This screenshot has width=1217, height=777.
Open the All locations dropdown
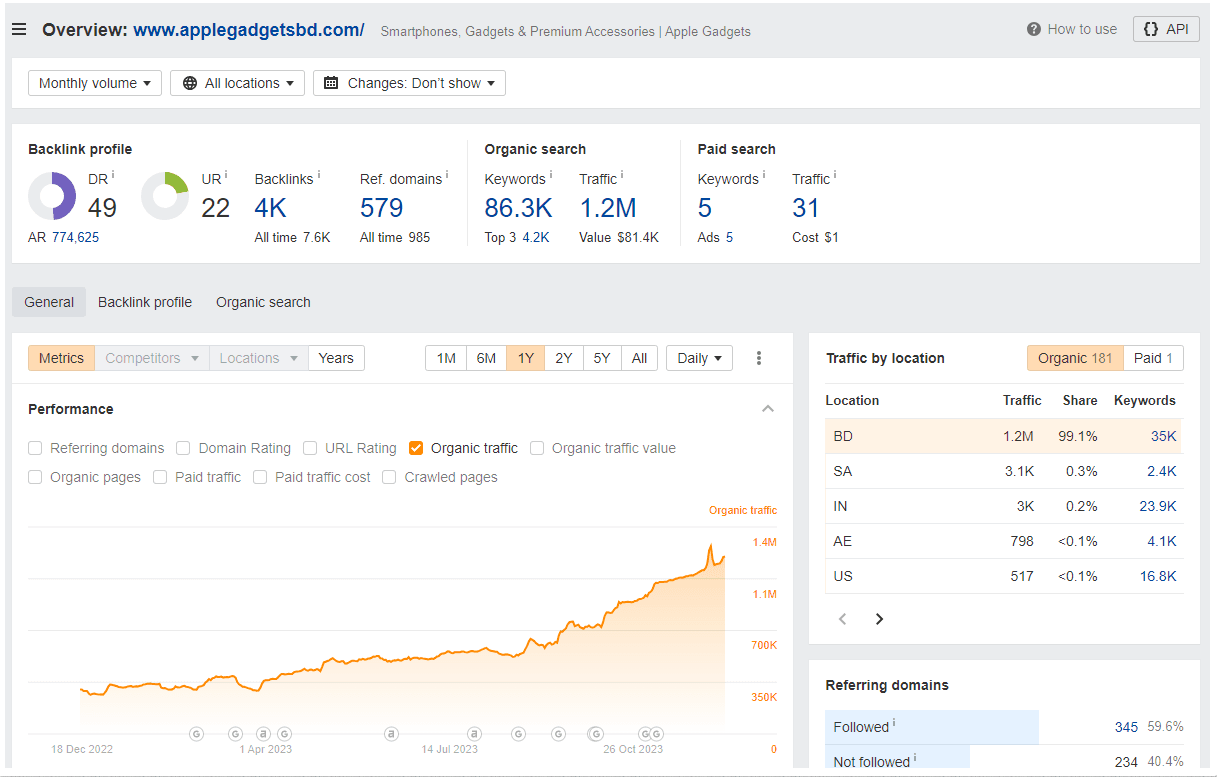click(x=237, y=83)
